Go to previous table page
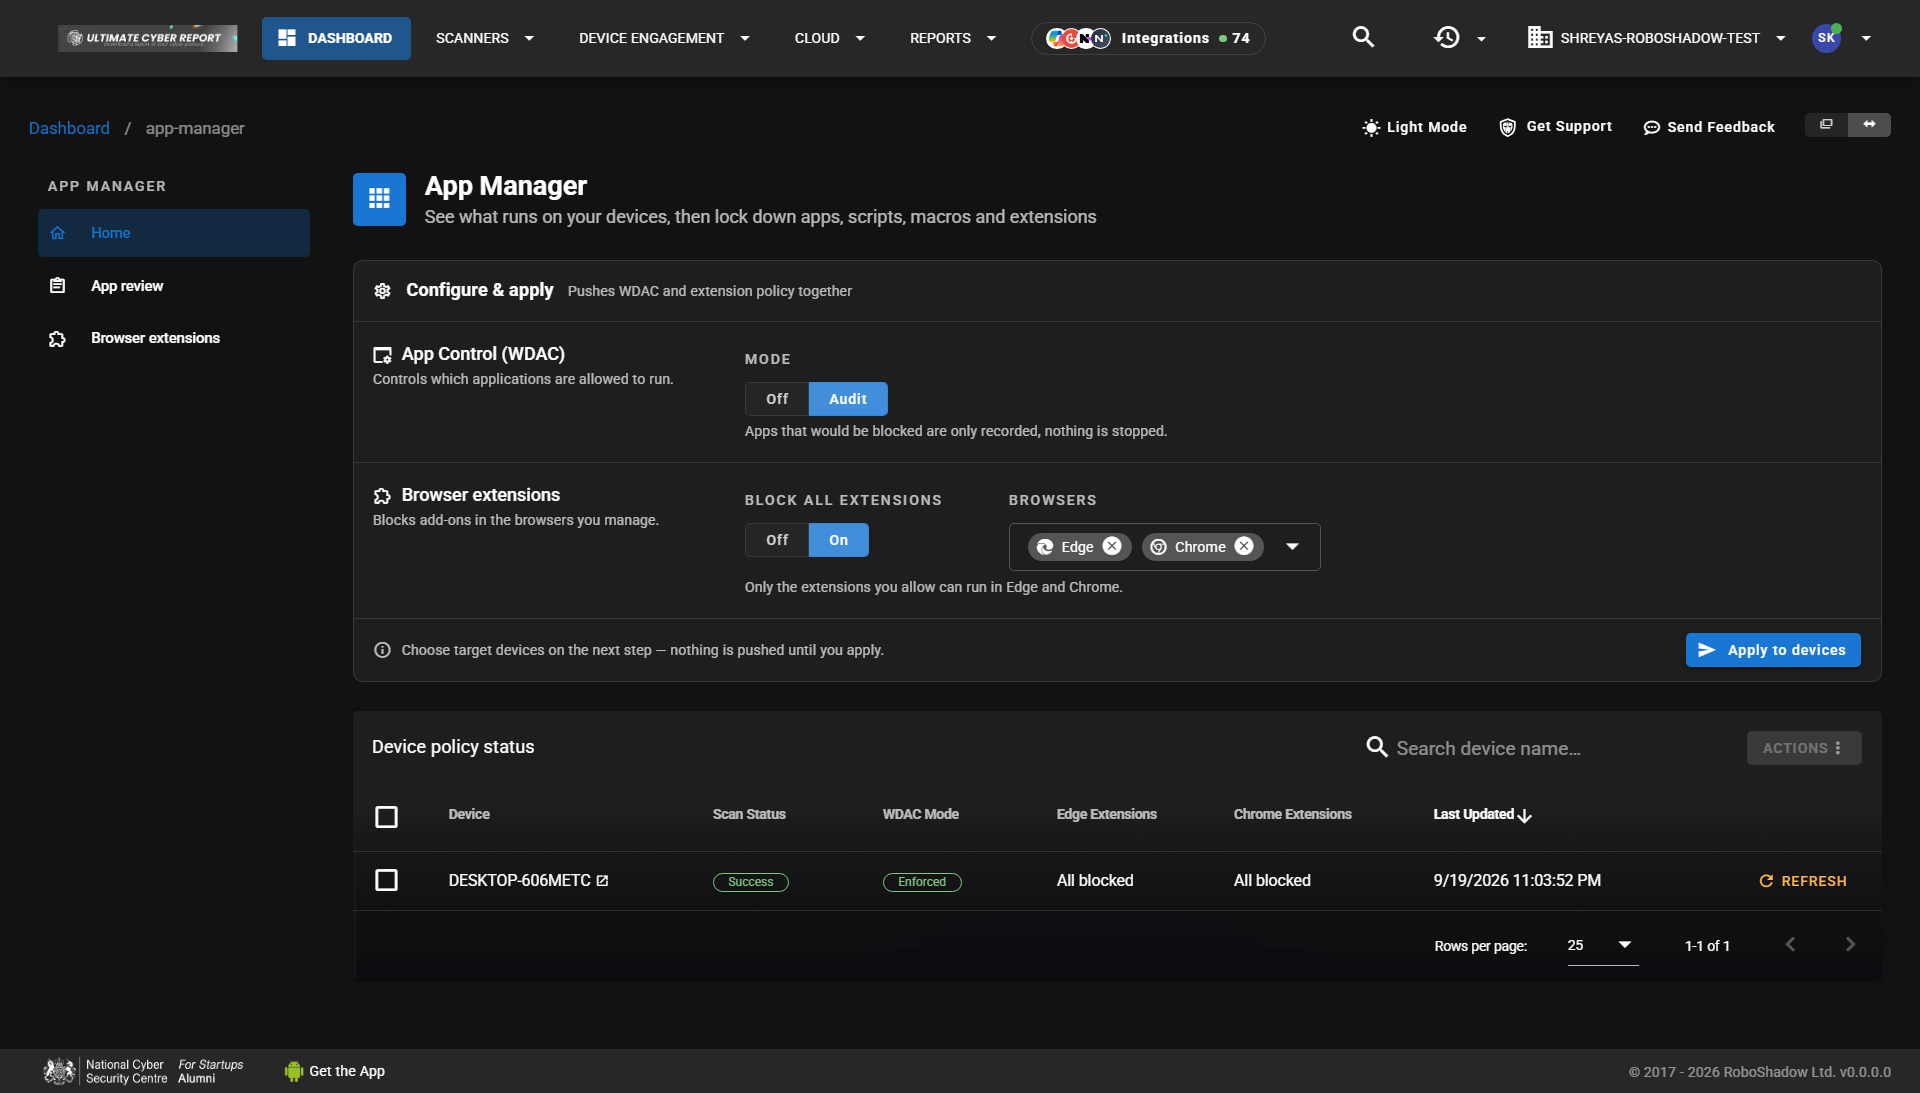Viewport: 1920px width, 1093px height. point(1790,945)
